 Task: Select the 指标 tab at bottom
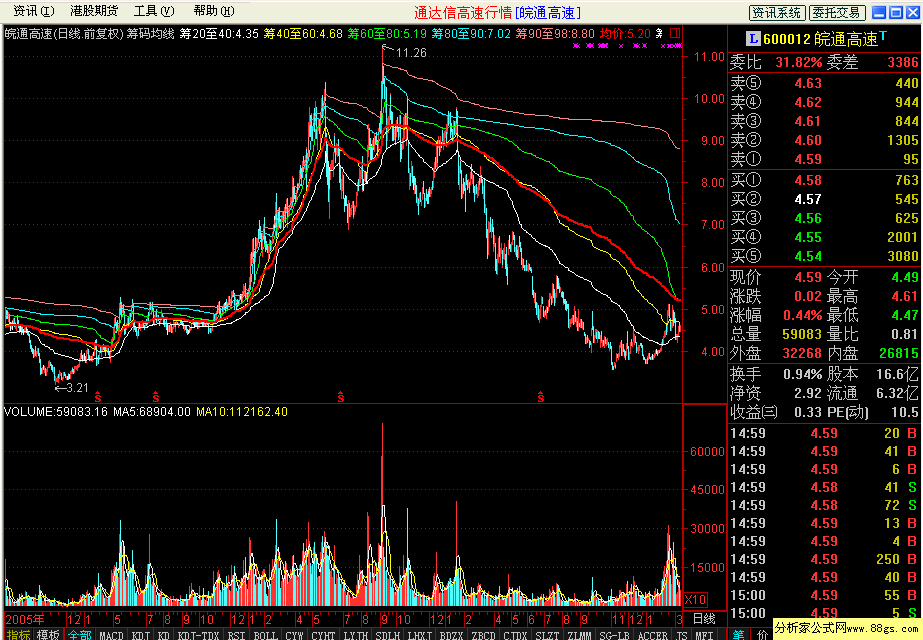19,635
